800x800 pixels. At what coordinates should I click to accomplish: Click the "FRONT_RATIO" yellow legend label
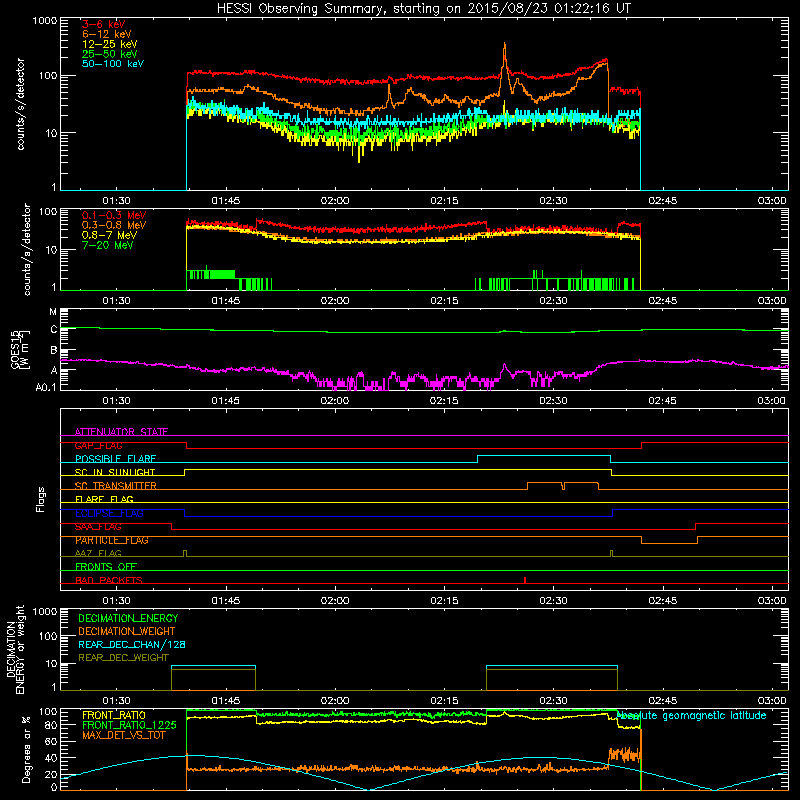(114, 715)
